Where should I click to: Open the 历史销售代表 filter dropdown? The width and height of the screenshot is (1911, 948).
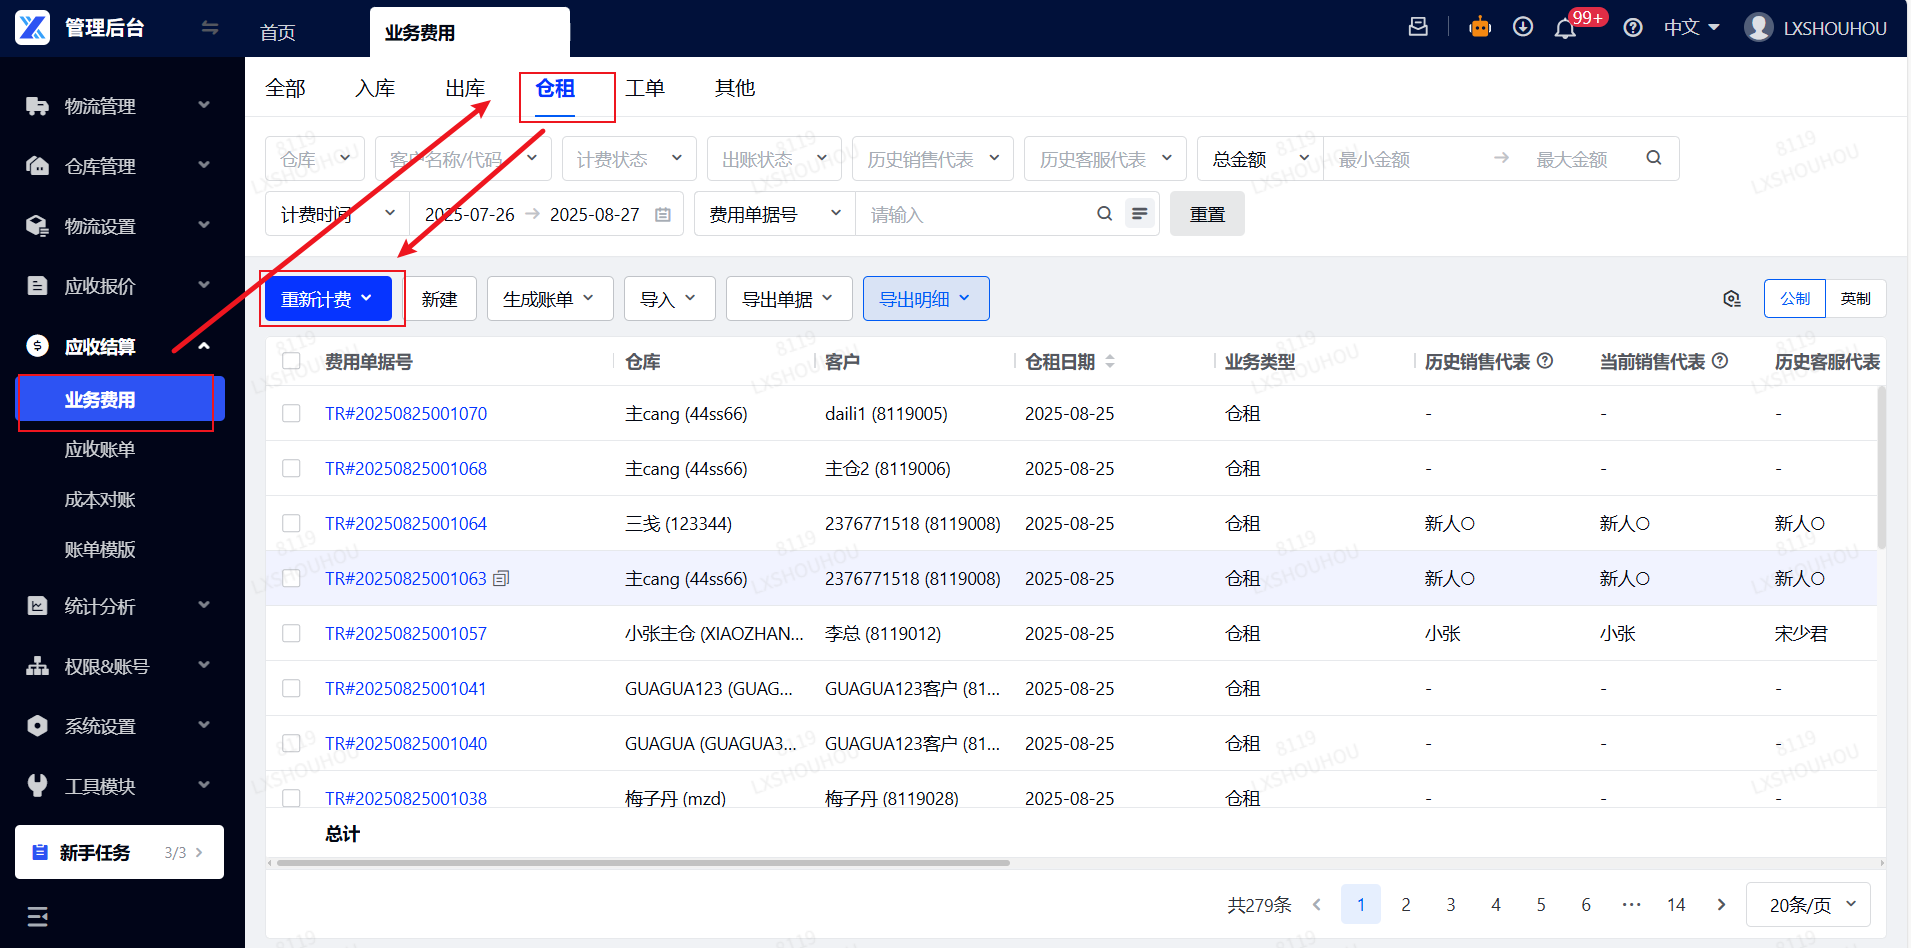pyautogui.click(x=933, y=159)
